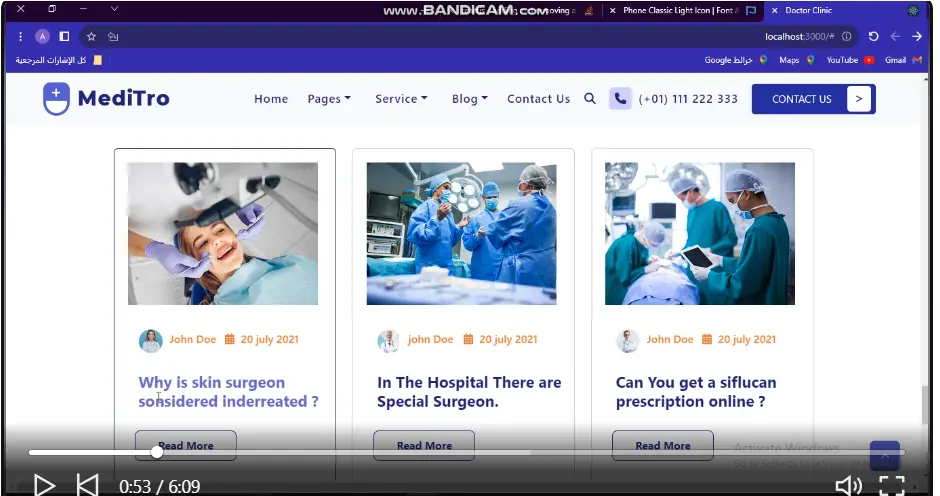Screen dimensions: 940x496
Task: Open the tab list chevron in title bar
Action: (114, 9)
